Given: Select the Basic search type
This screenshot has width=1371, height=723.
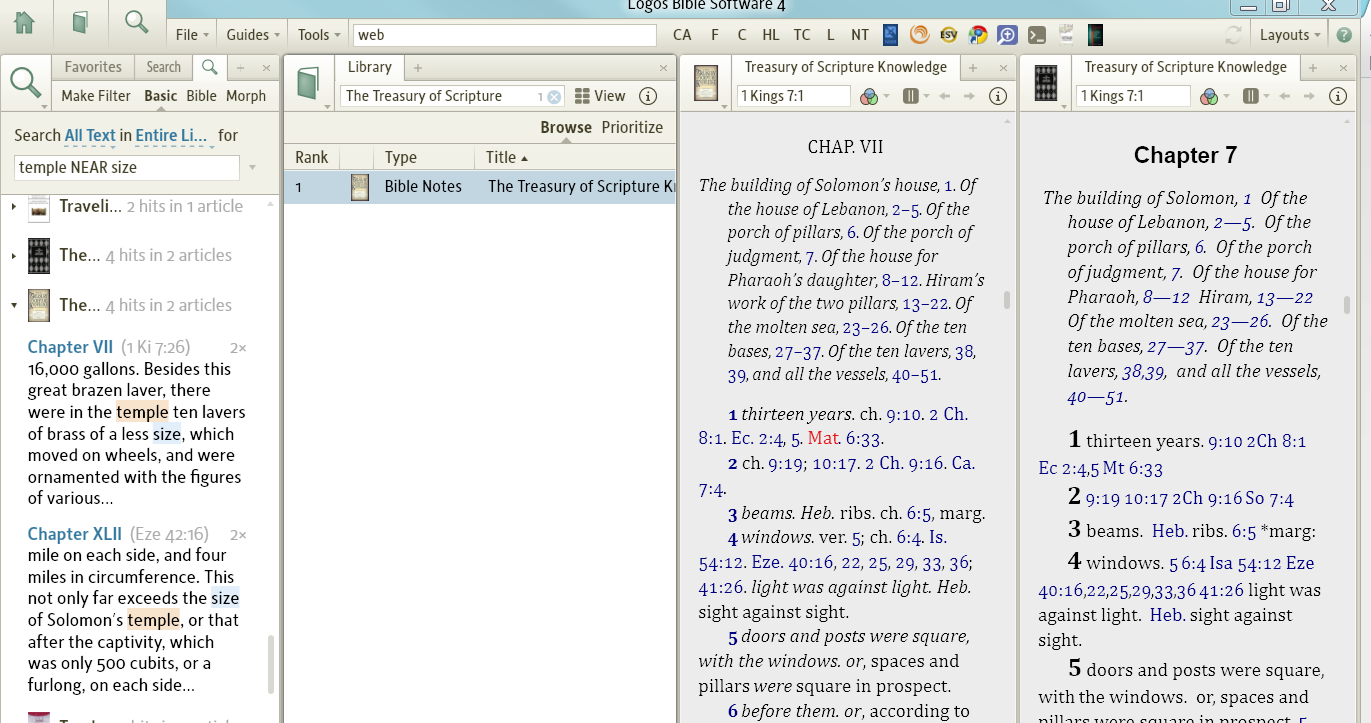Looking at the screenshot, I should (160, 96).
